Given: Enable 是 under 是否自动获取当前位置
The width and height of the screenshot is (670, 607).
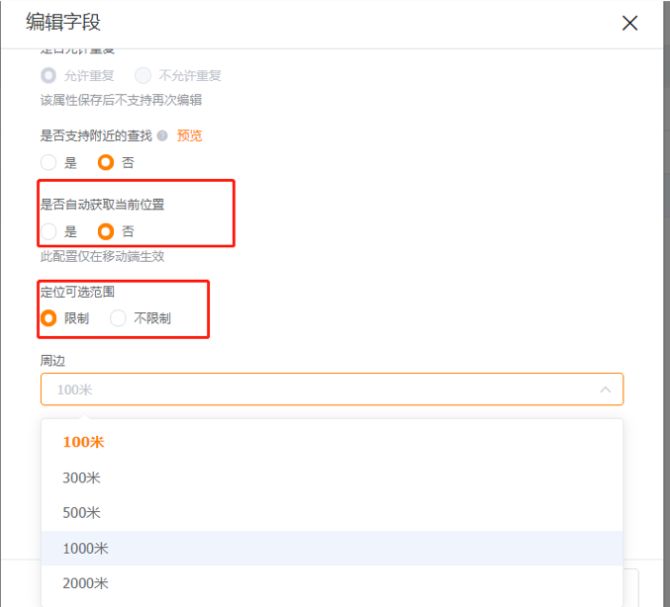Looking at the screenshot, I should 48,231.
